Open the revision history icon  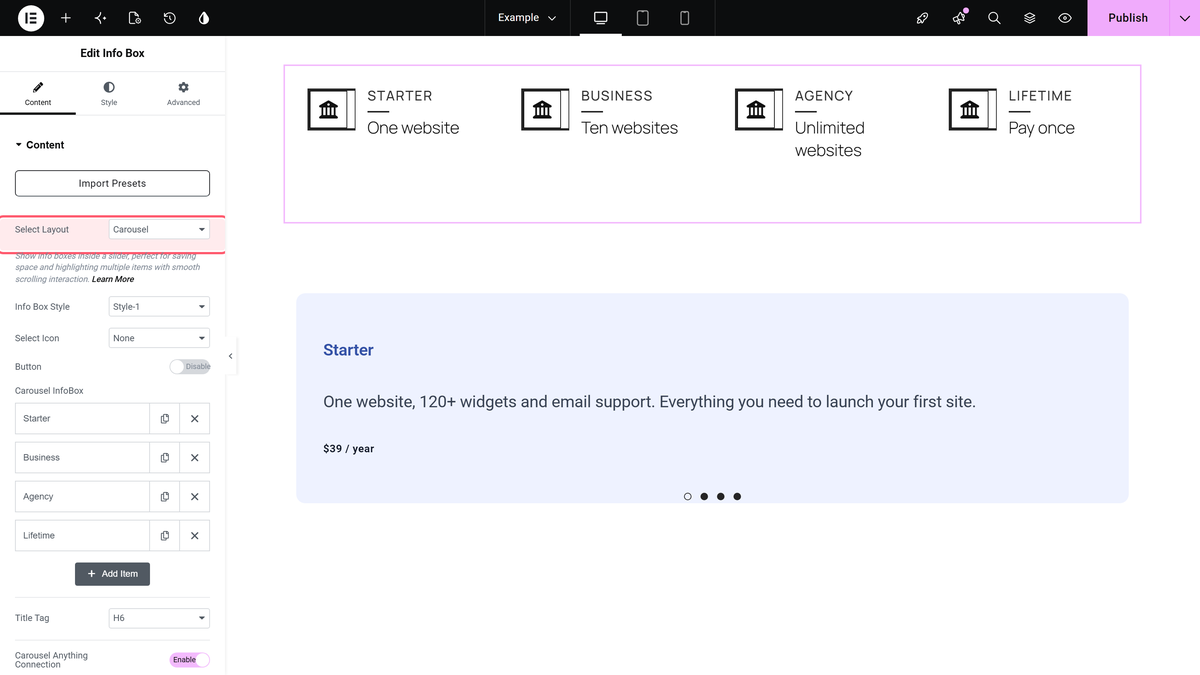170,18
